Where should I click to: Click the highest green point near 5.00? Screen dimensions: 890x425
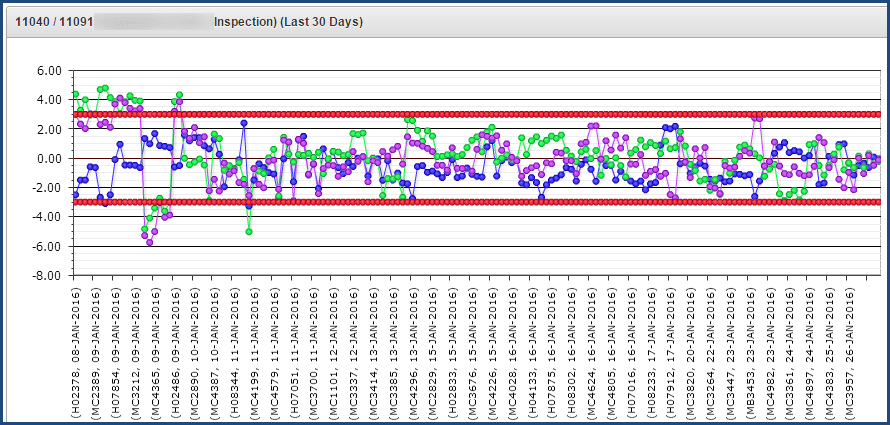pyautogui.click(x=105, y=89)
